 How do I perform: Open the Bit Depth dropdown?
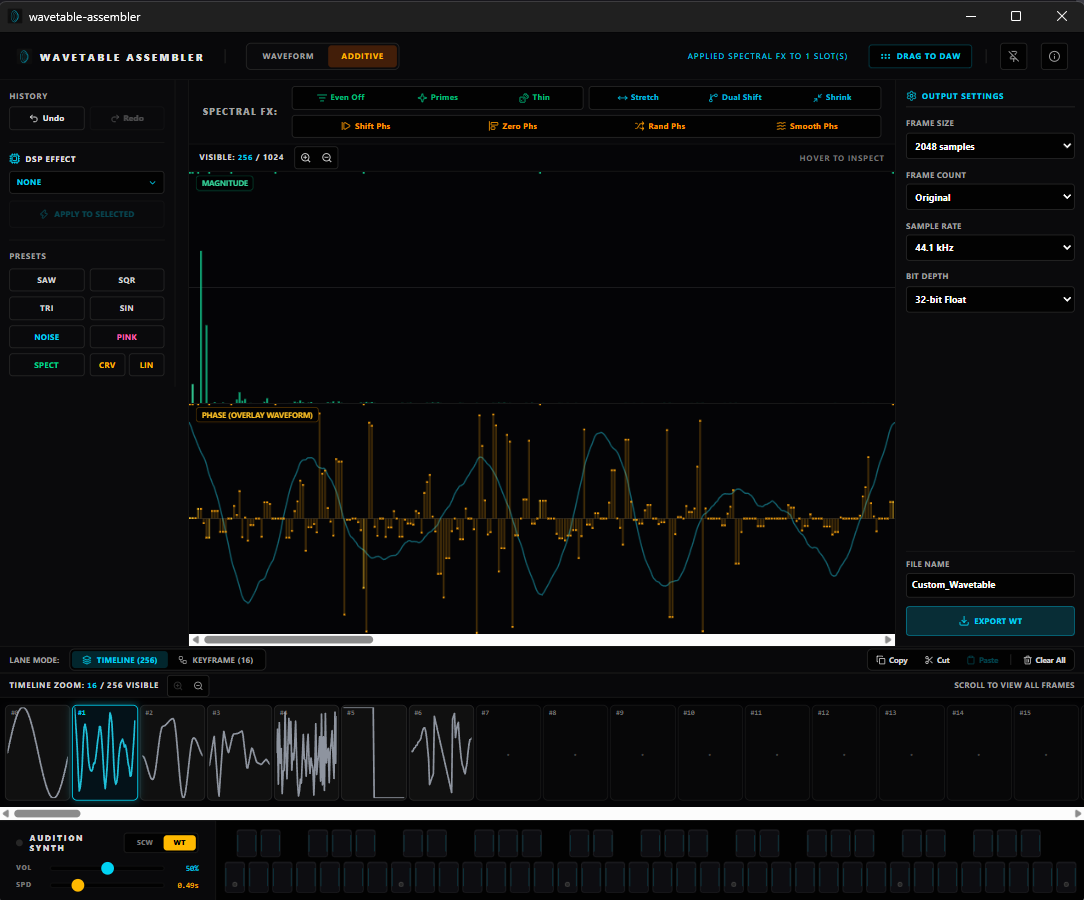[990, 299]
